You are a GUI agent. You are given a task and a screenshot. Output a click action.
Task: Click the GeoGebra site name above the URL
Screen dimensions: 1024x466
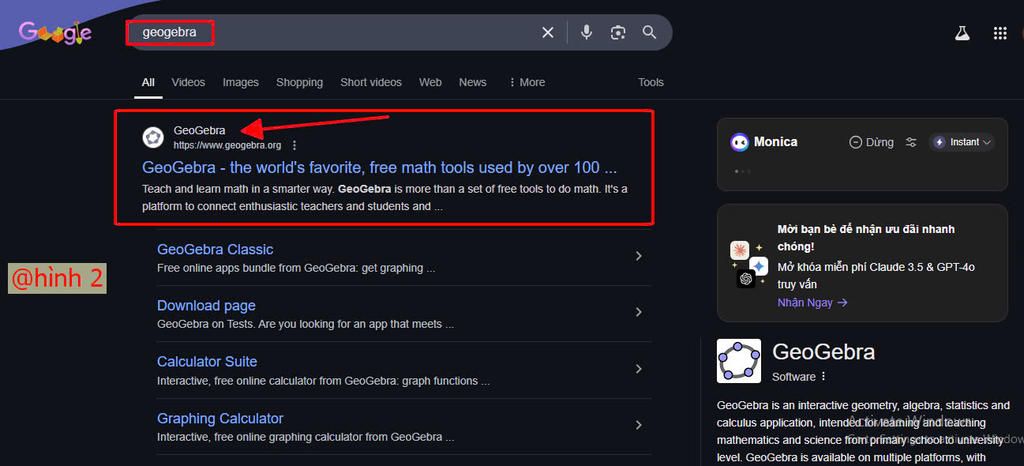pos(199,131)
